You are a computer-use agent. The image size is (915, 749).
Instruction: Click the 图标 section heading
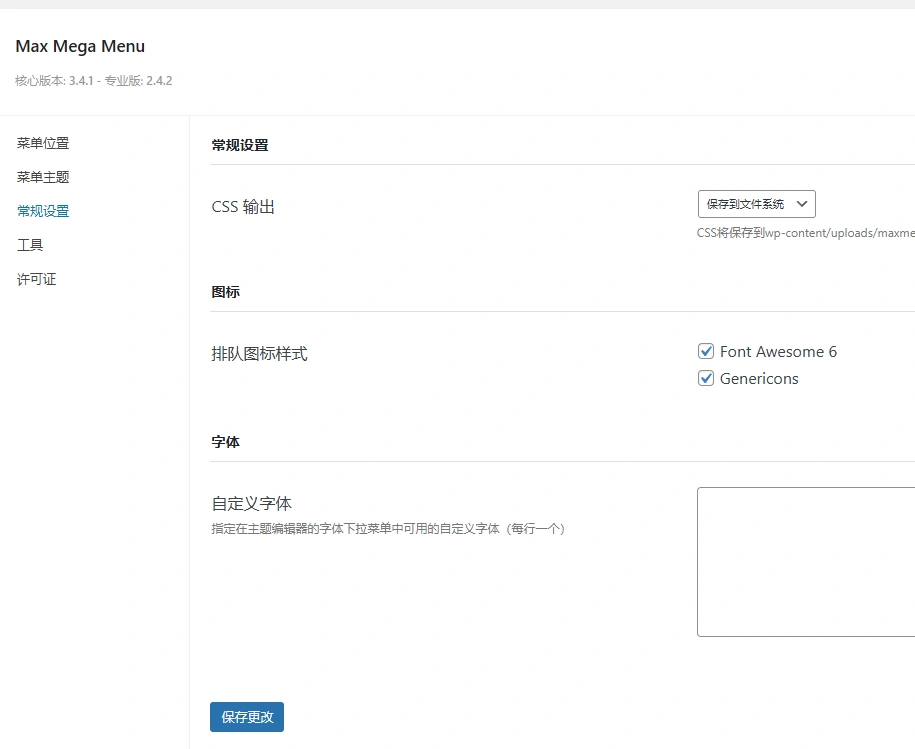(x=225, y=291)
